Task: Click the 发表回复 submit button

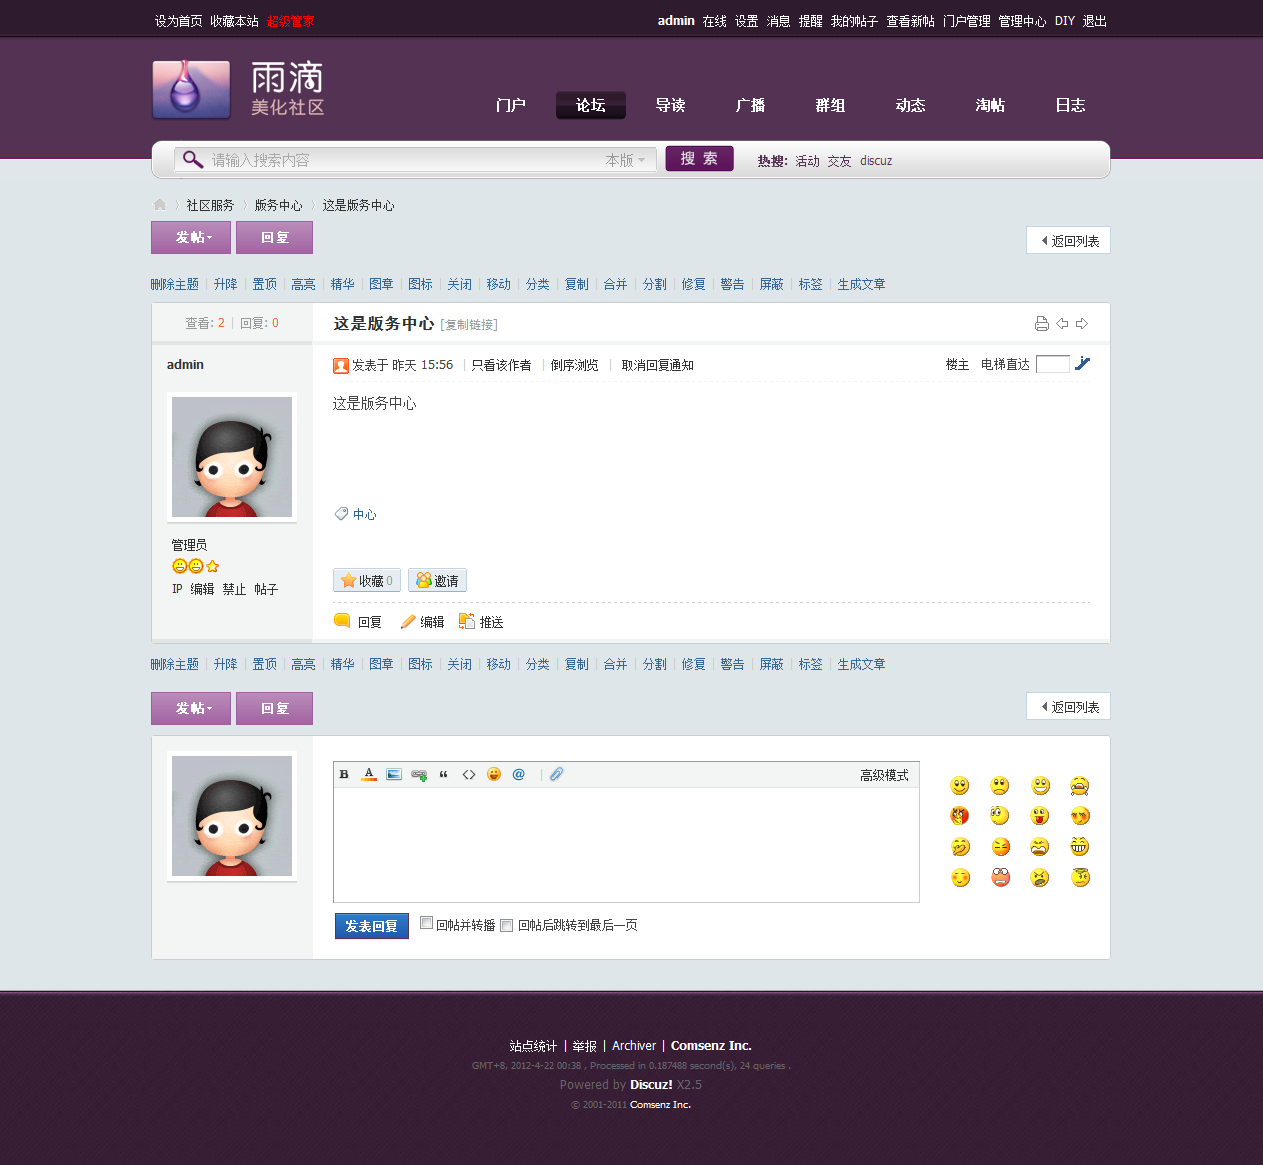Action: [x=371, y=926]
